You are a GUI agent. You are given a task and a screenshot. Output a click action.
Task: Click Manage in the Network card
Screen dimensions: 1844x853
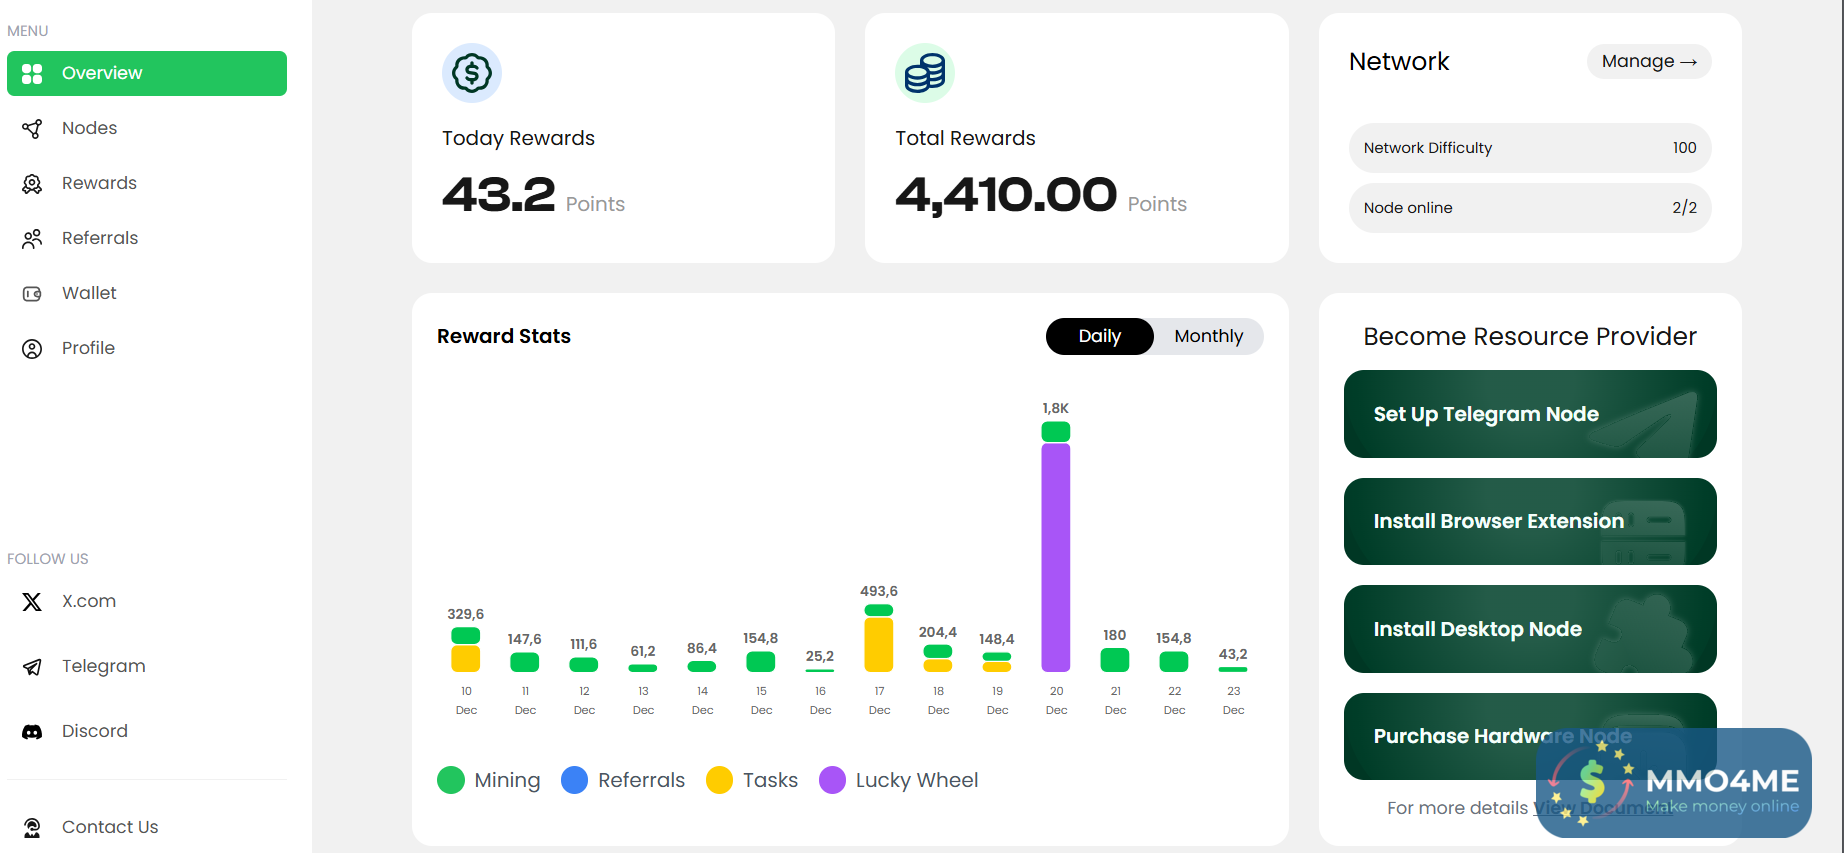tap(1648, 62)
